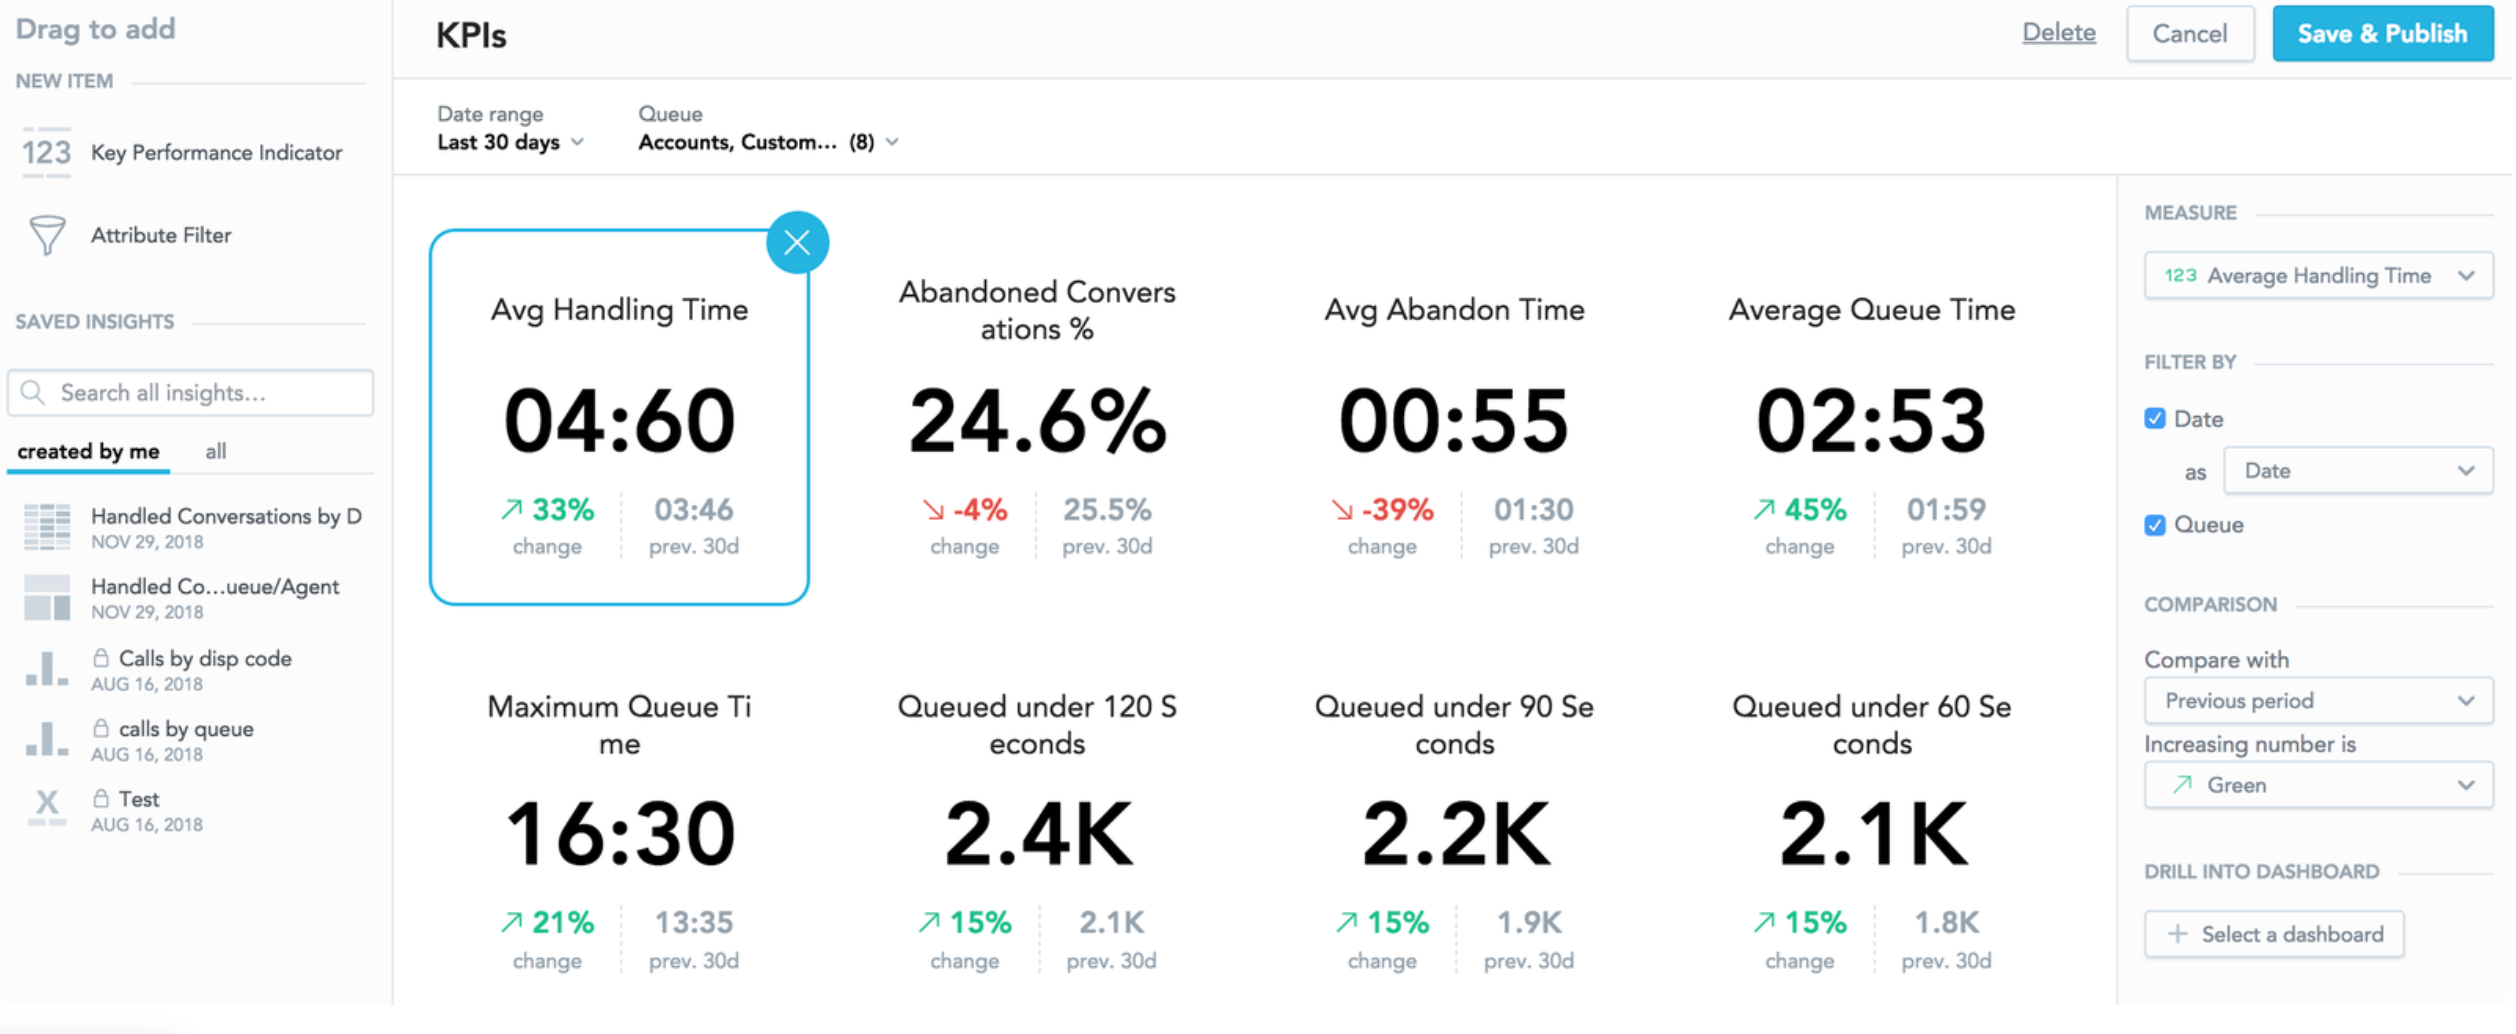Open the Green increasing number color dropdown
2516x1034 pixels.
click(x=2316, y=786)
